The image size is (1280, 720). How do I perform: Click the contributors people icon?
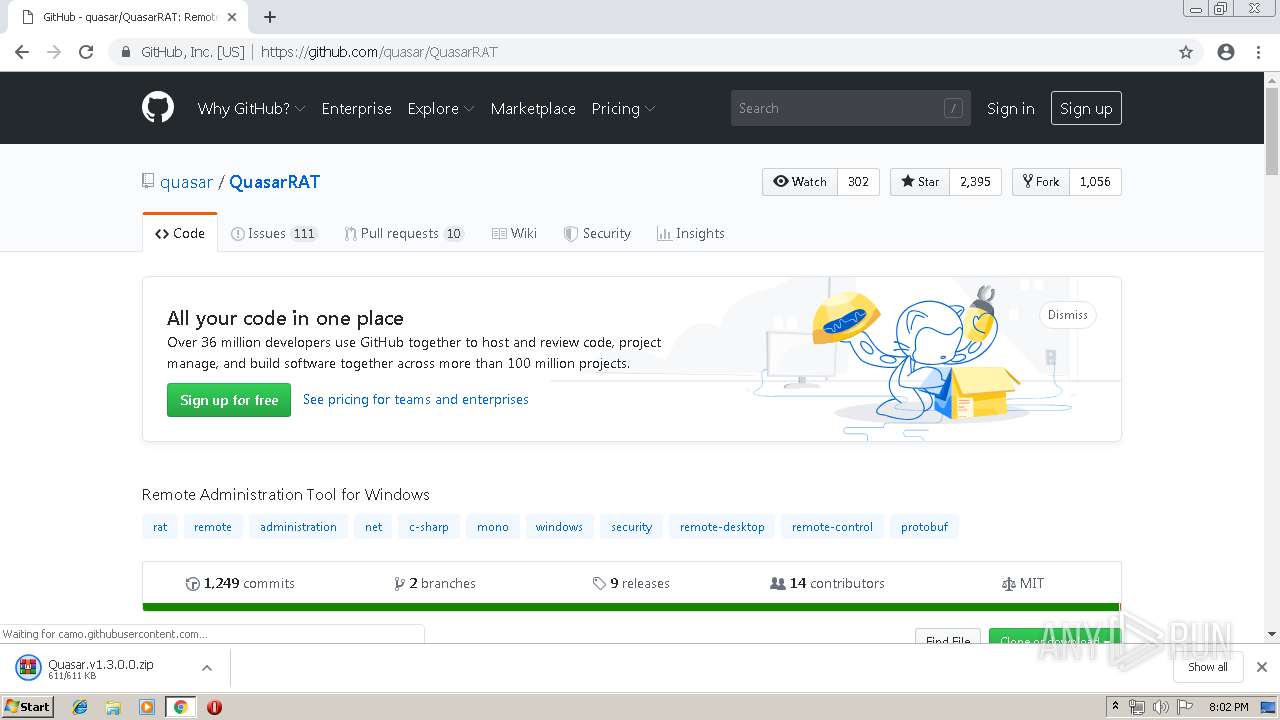[777, 584]
